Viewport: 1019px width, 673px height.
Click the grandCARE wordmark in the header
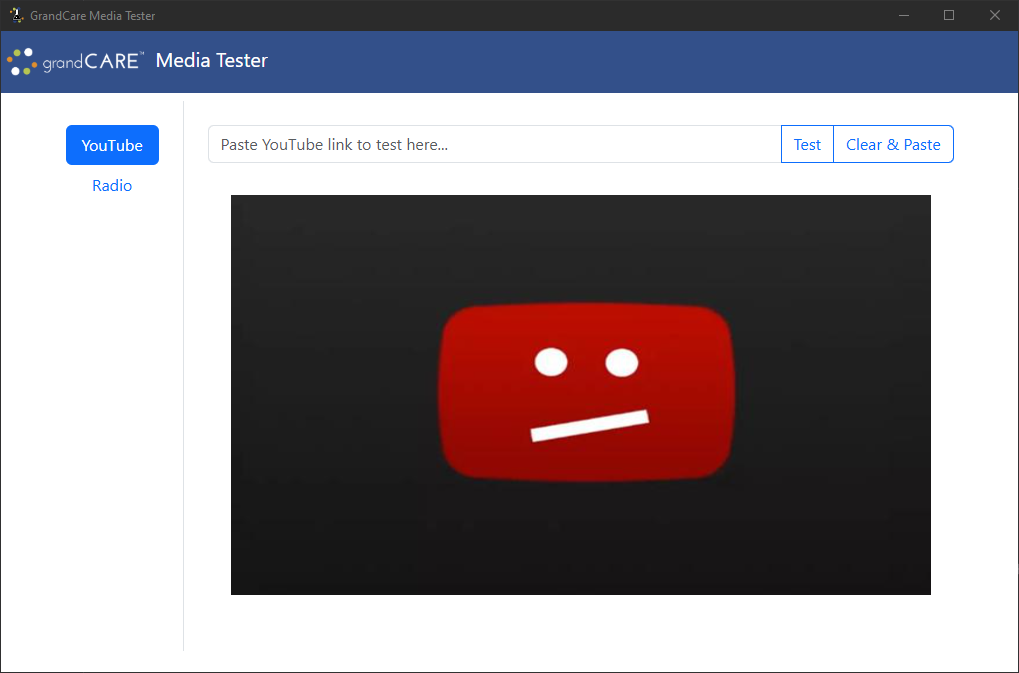[x=94, y=62]
